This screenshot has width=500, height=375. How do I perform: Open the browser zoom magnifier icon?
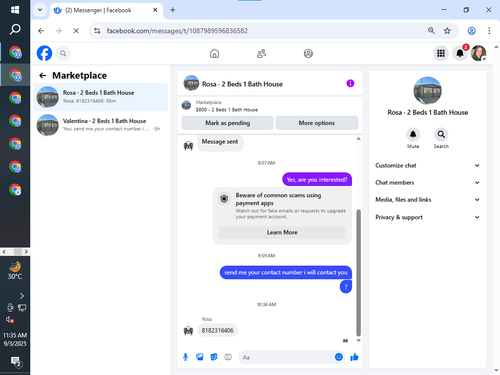[431, 31]
